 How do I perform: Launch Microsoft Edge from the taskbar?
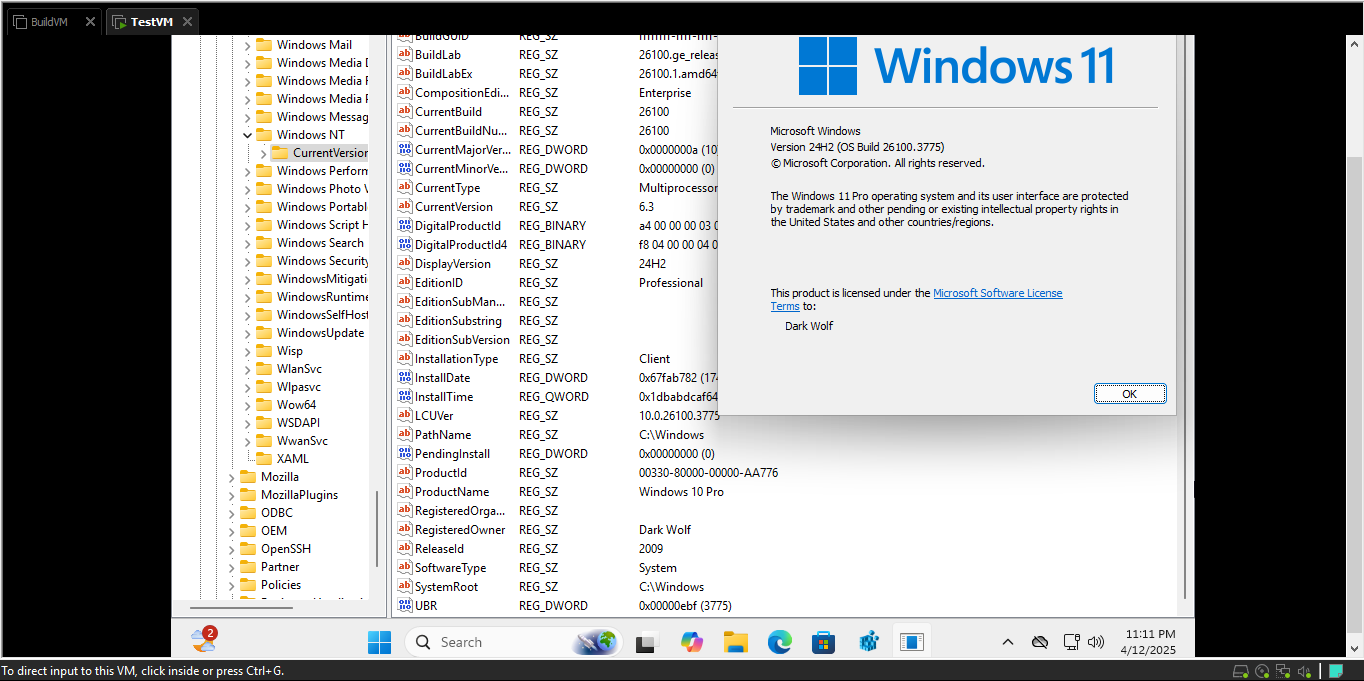point(779,643)
